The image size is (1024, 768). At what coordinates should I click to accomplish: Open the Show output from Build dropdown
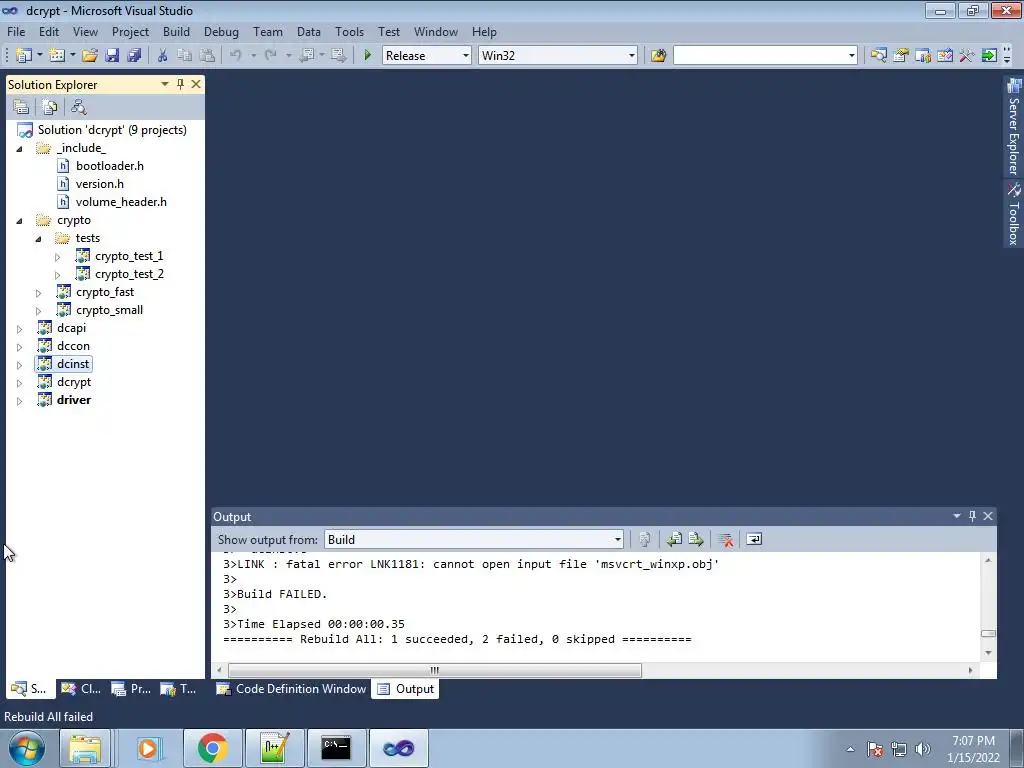click(617, 539)
